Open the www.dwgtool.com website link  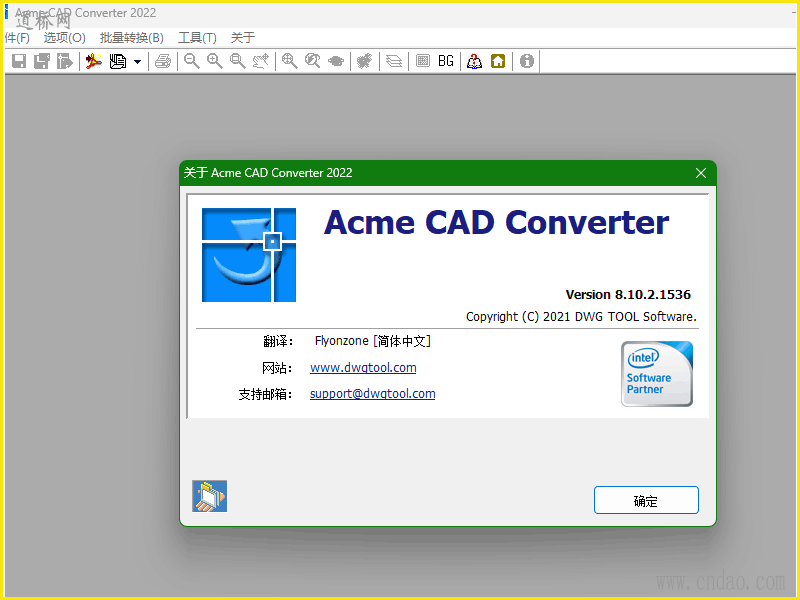click(363, 368)
